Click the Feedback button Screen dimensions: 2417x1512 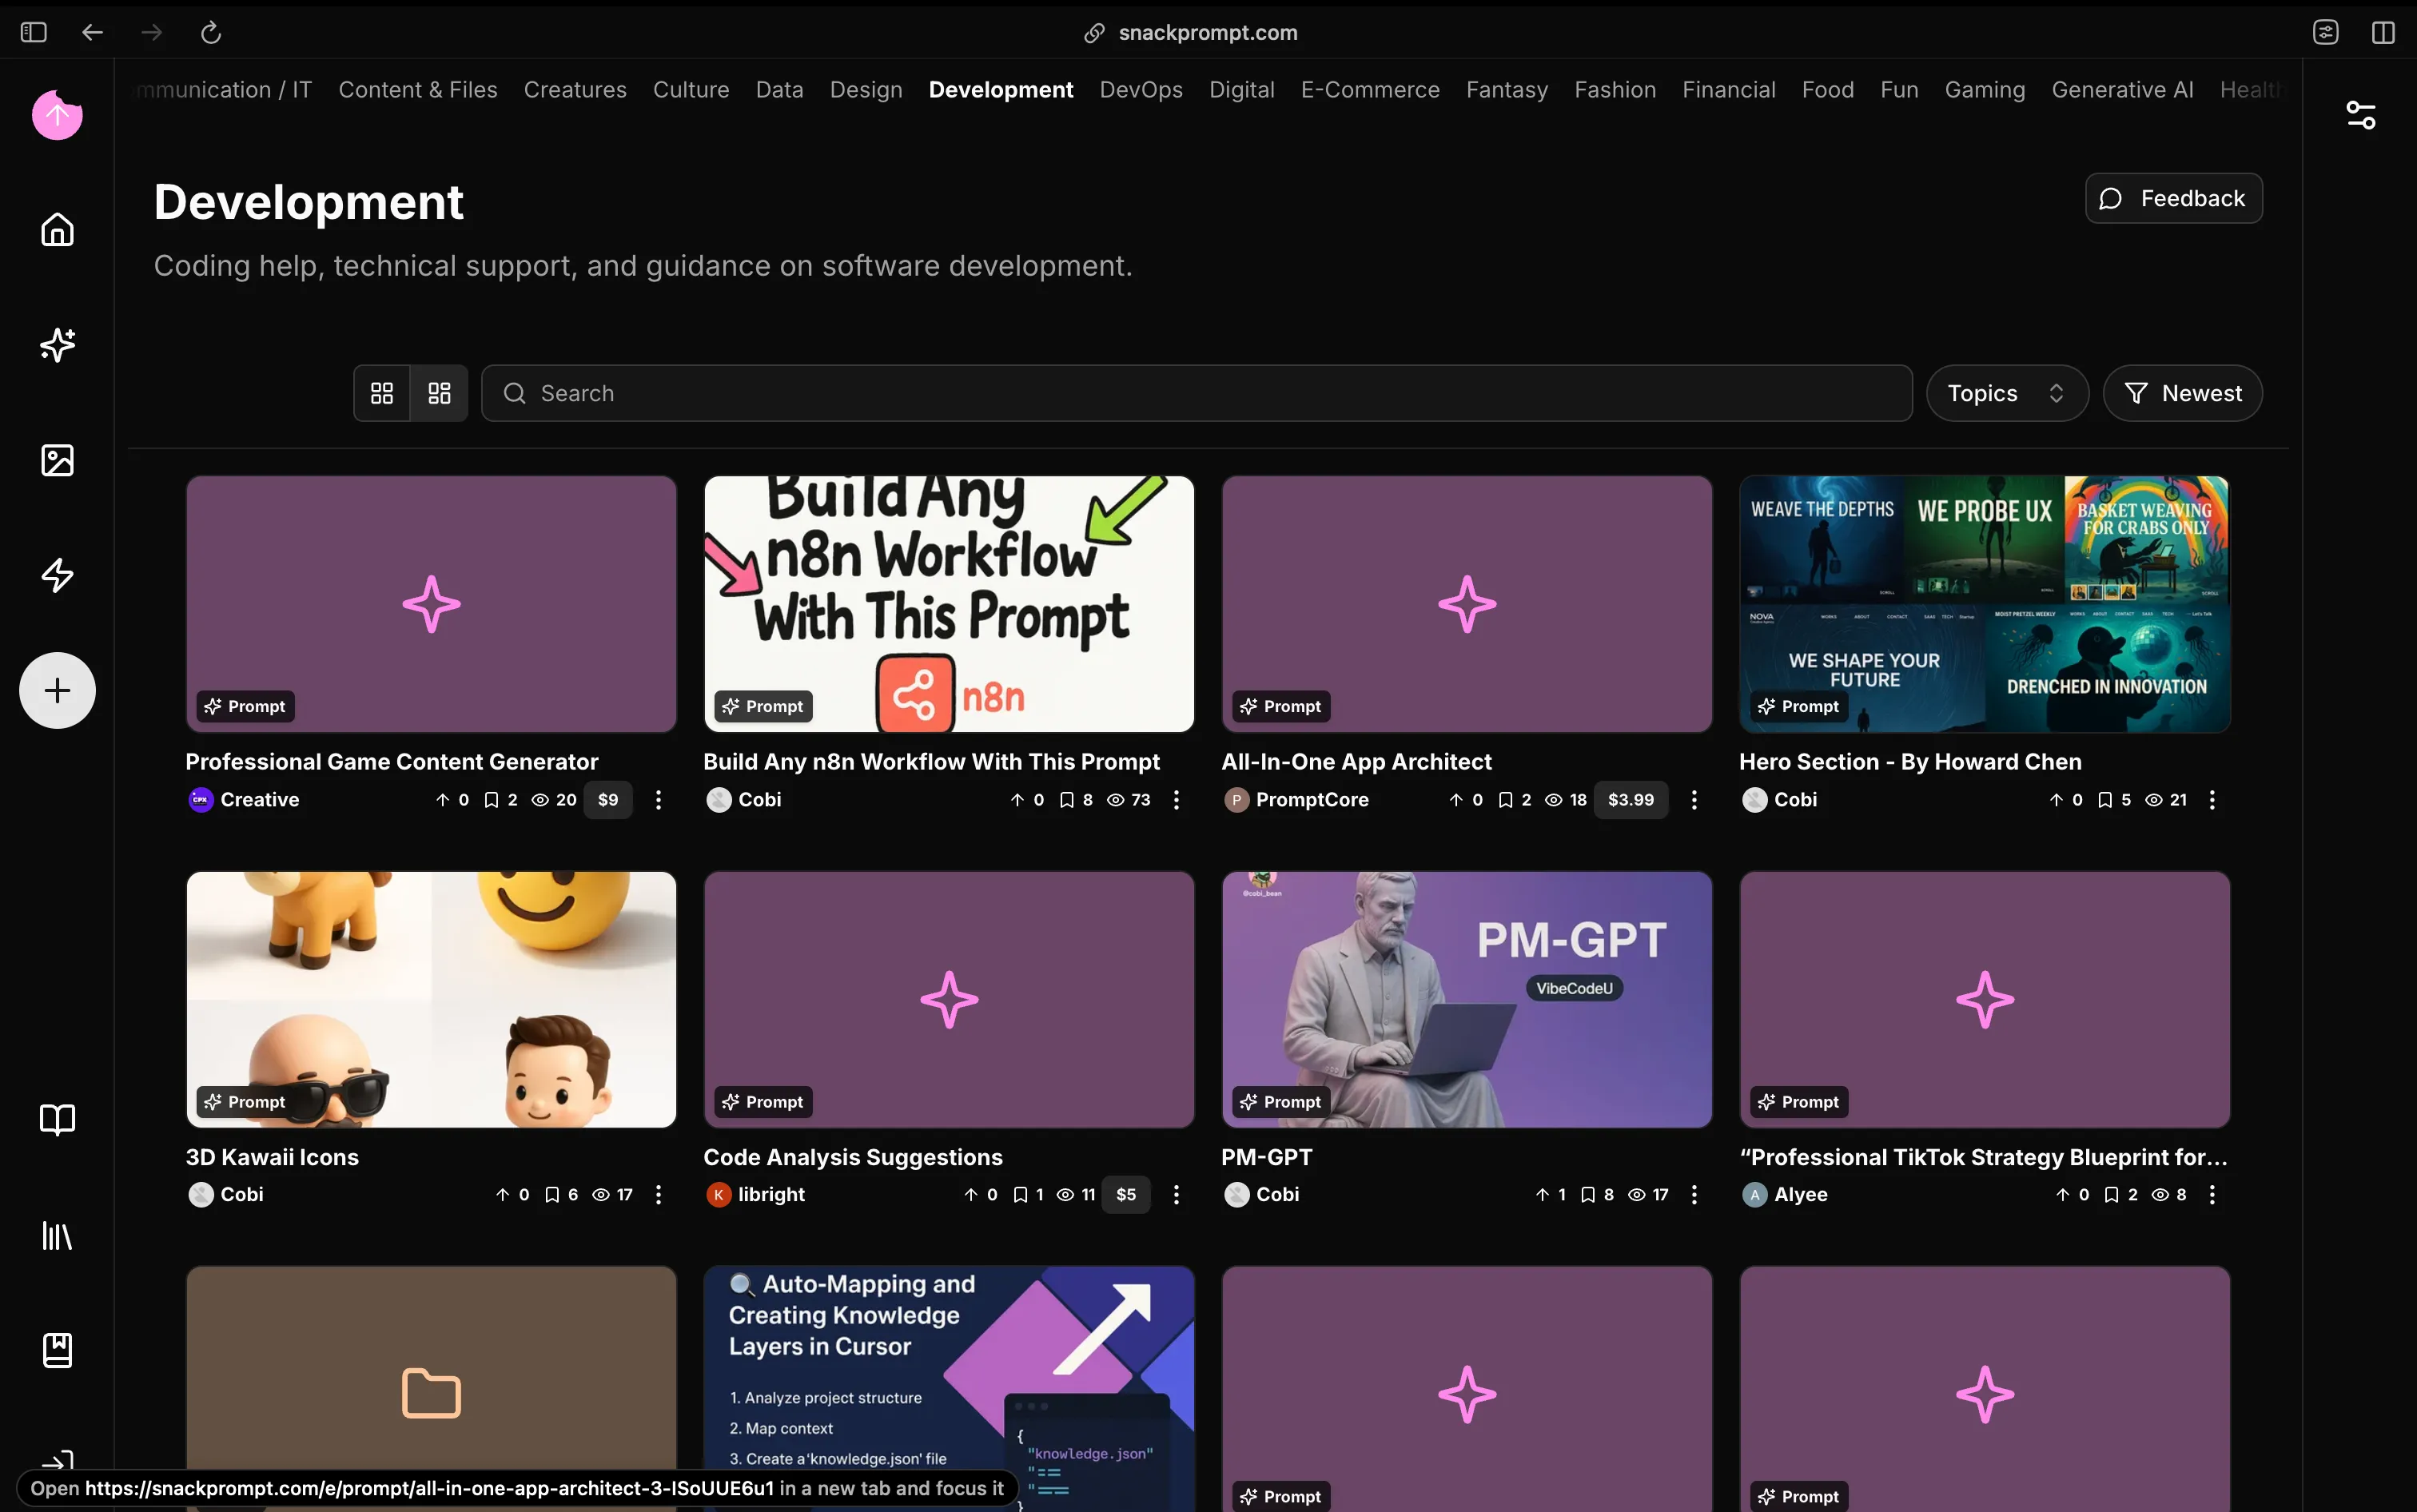2173,198
